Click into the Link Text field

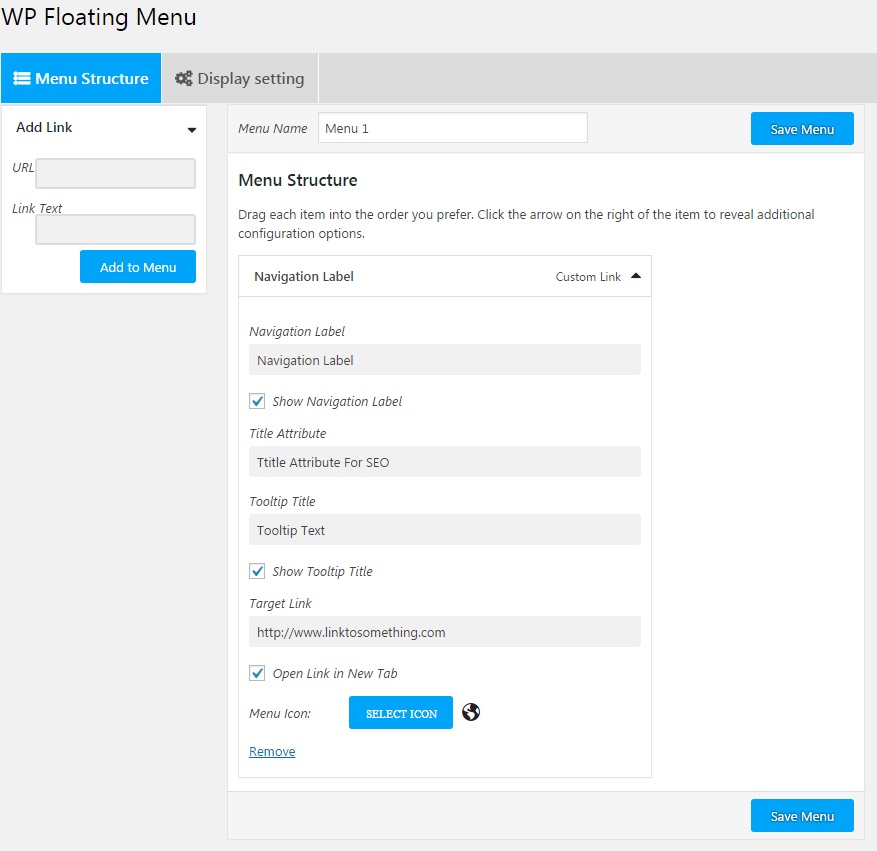(115, 230)
